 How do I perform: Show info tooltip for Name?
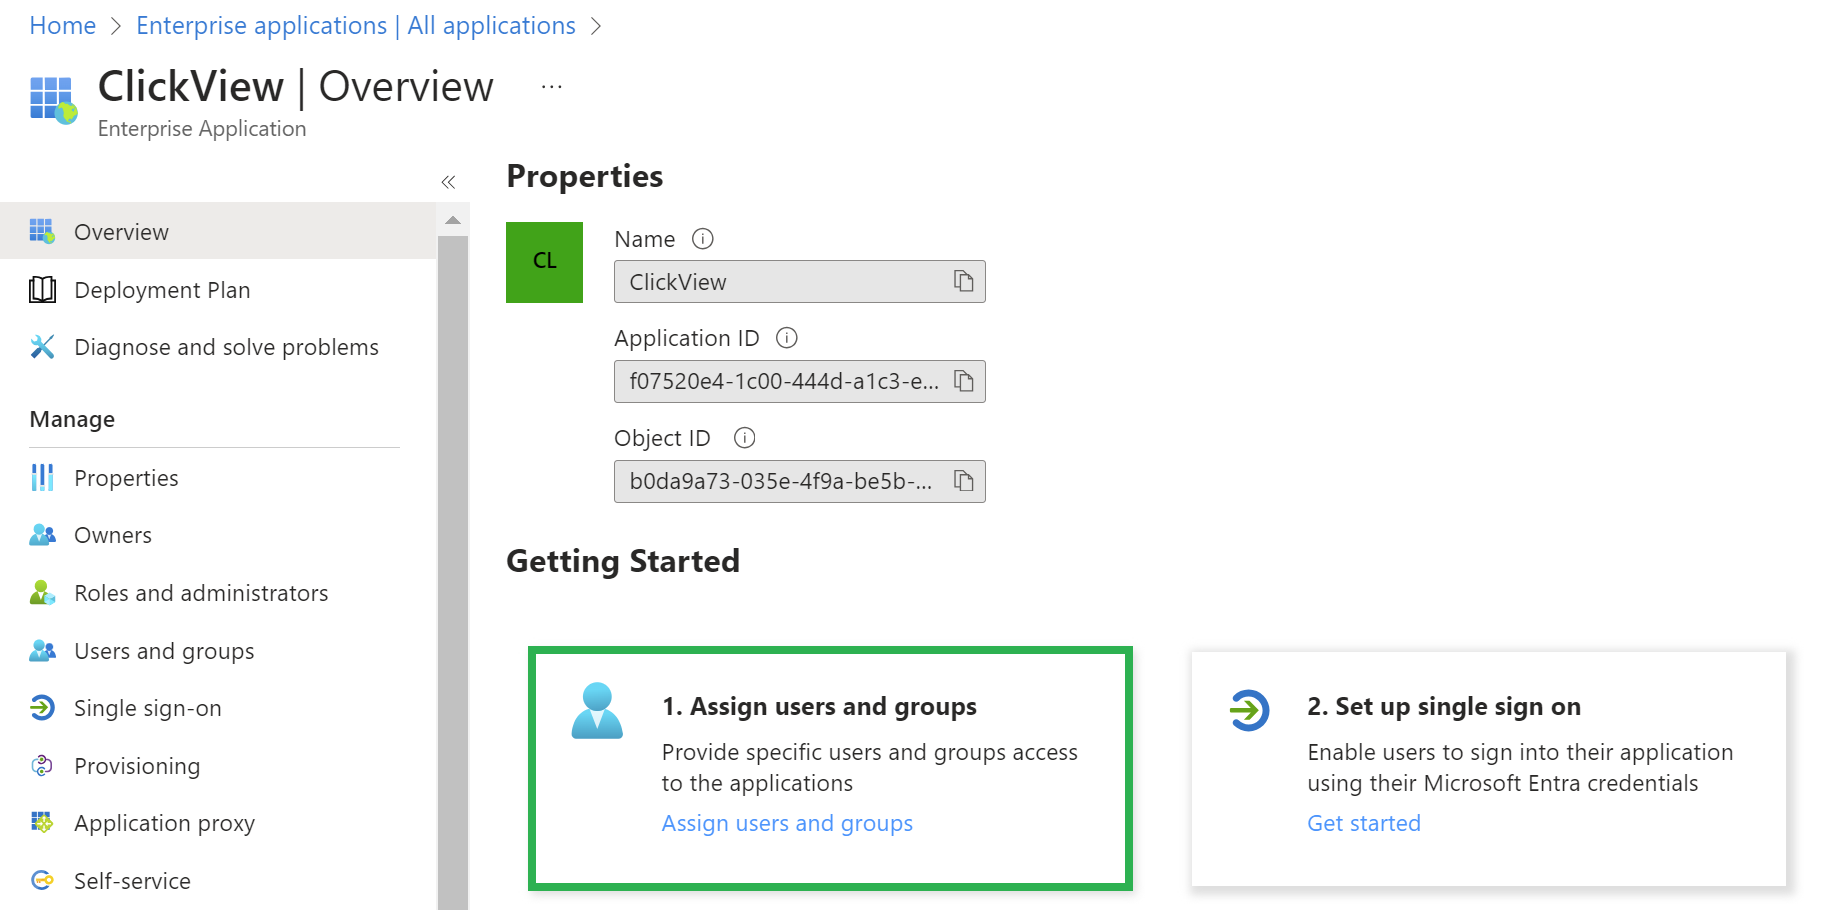(x=703, y=239)
